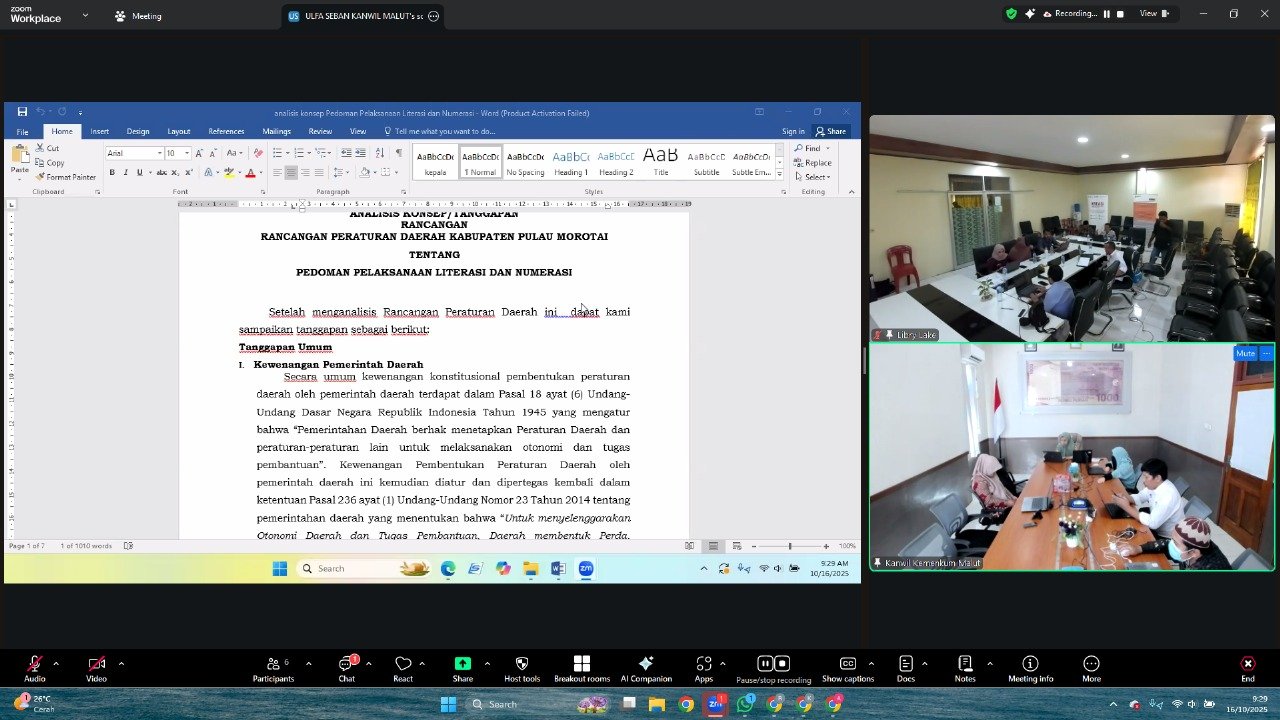Click the Pause/stop recording control
The image size is (1280, 720).
(773, 667)
